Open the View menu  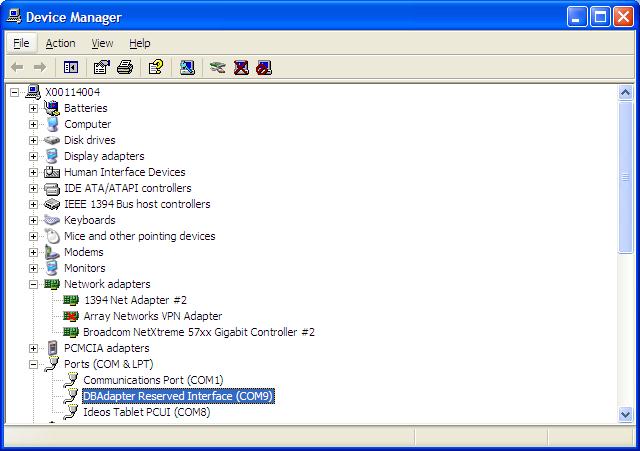102,43
